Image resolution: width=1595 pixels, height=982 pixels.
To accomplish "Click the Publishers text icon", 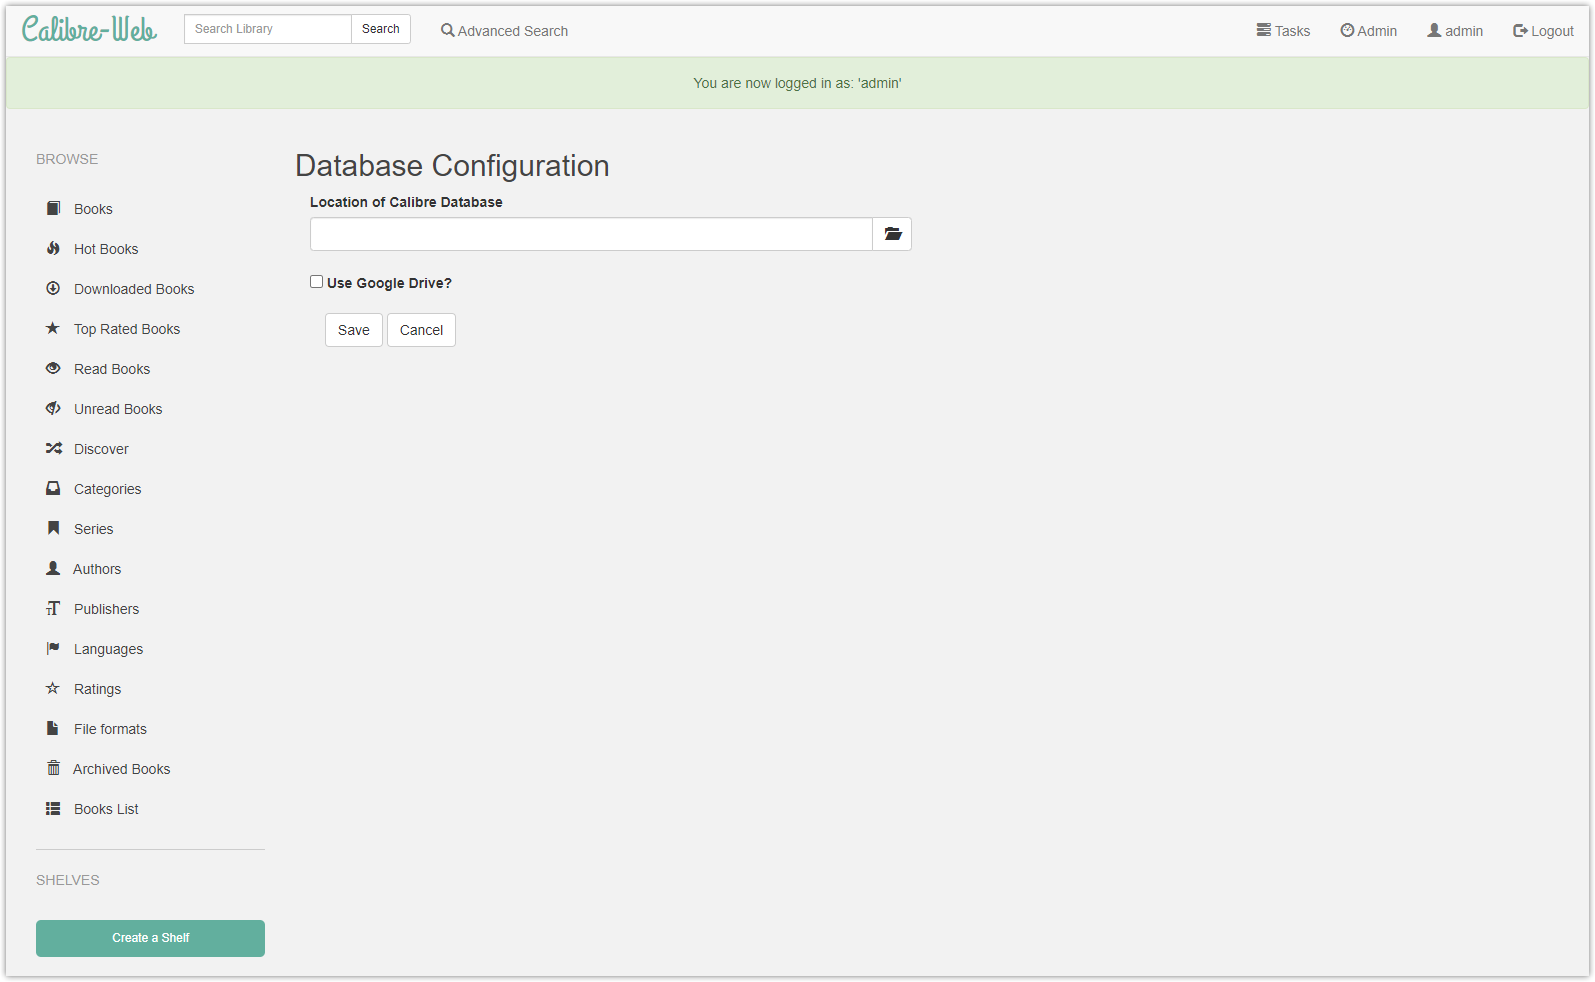I will click(53, 608).
